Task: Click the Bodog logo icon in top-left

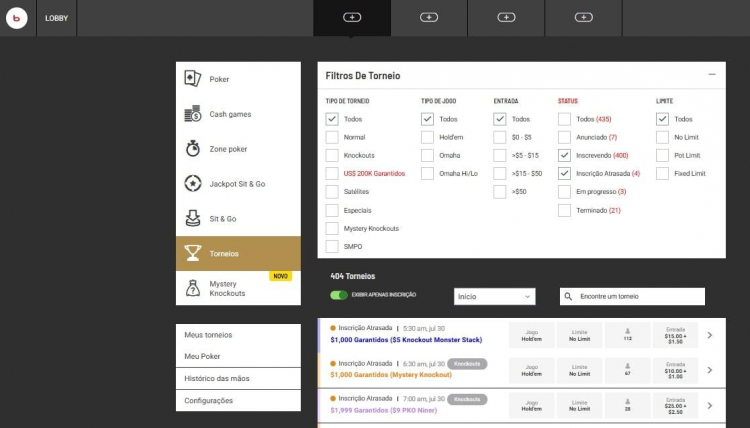Action: [16, 17]
